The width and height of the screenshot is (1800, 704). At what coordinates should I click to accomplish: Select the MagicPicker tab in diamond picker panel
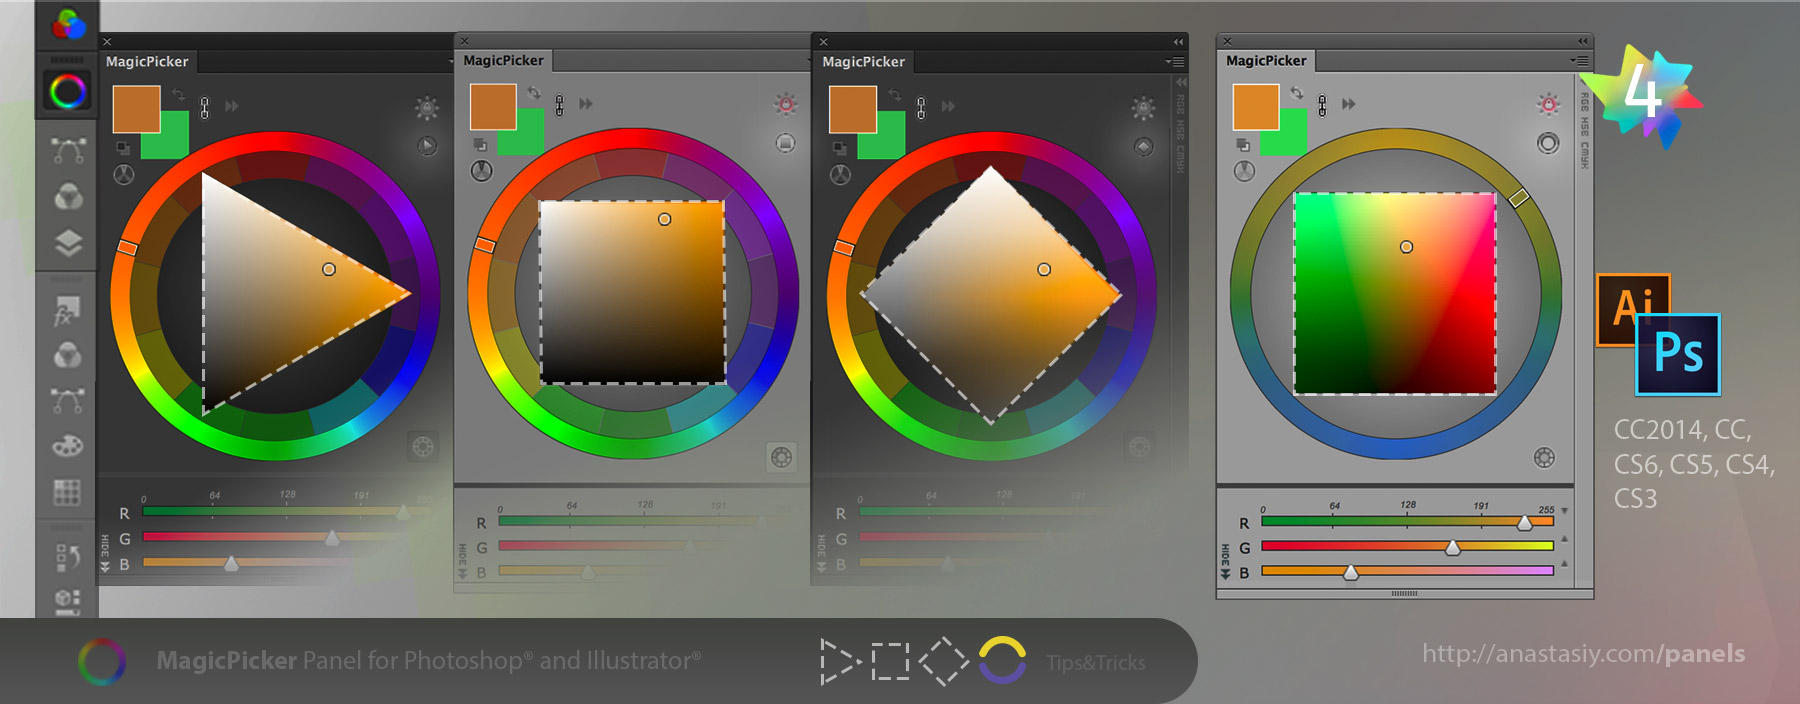tap(863, 62)
